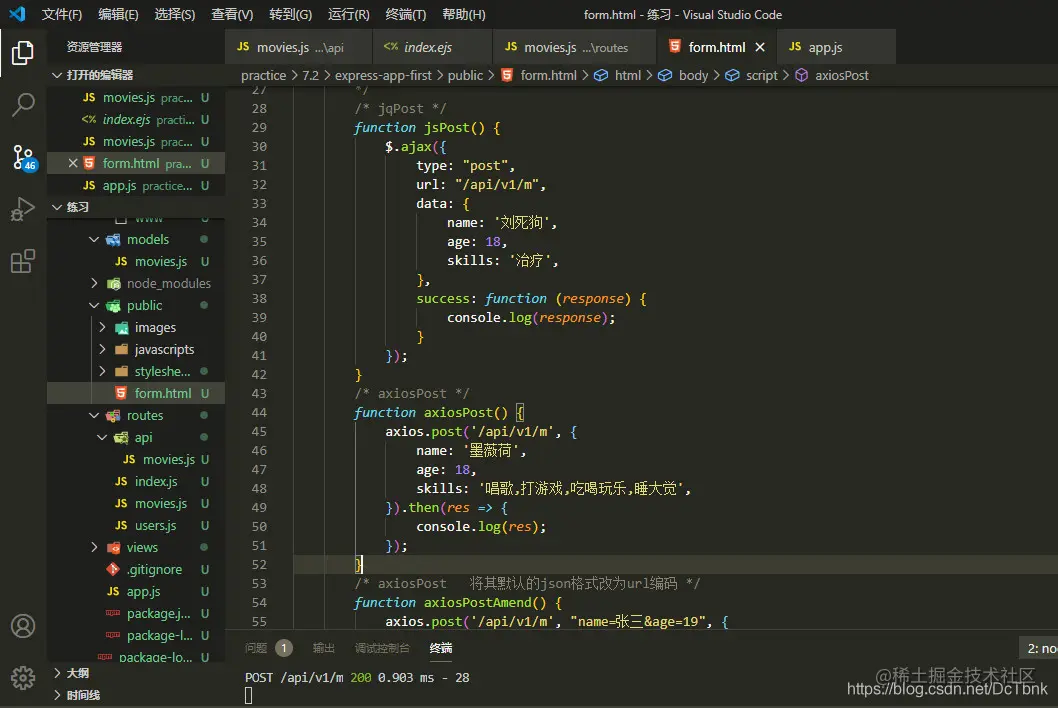Open Source Control view with 46 changes
The height and width of the screenshot is (708, 1058).
24,158
